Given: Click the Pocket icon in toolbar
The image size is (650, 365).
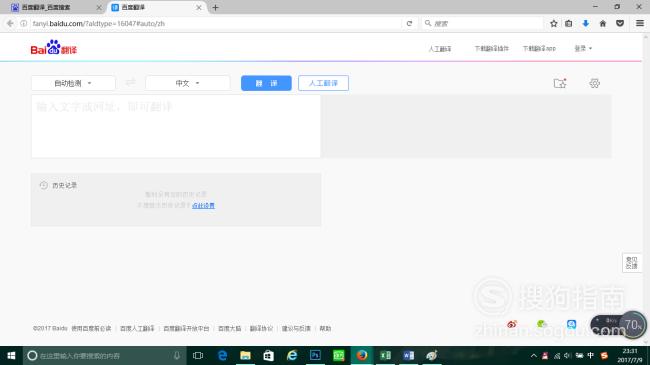Looking at the screenshot, I should pos(620,23).
